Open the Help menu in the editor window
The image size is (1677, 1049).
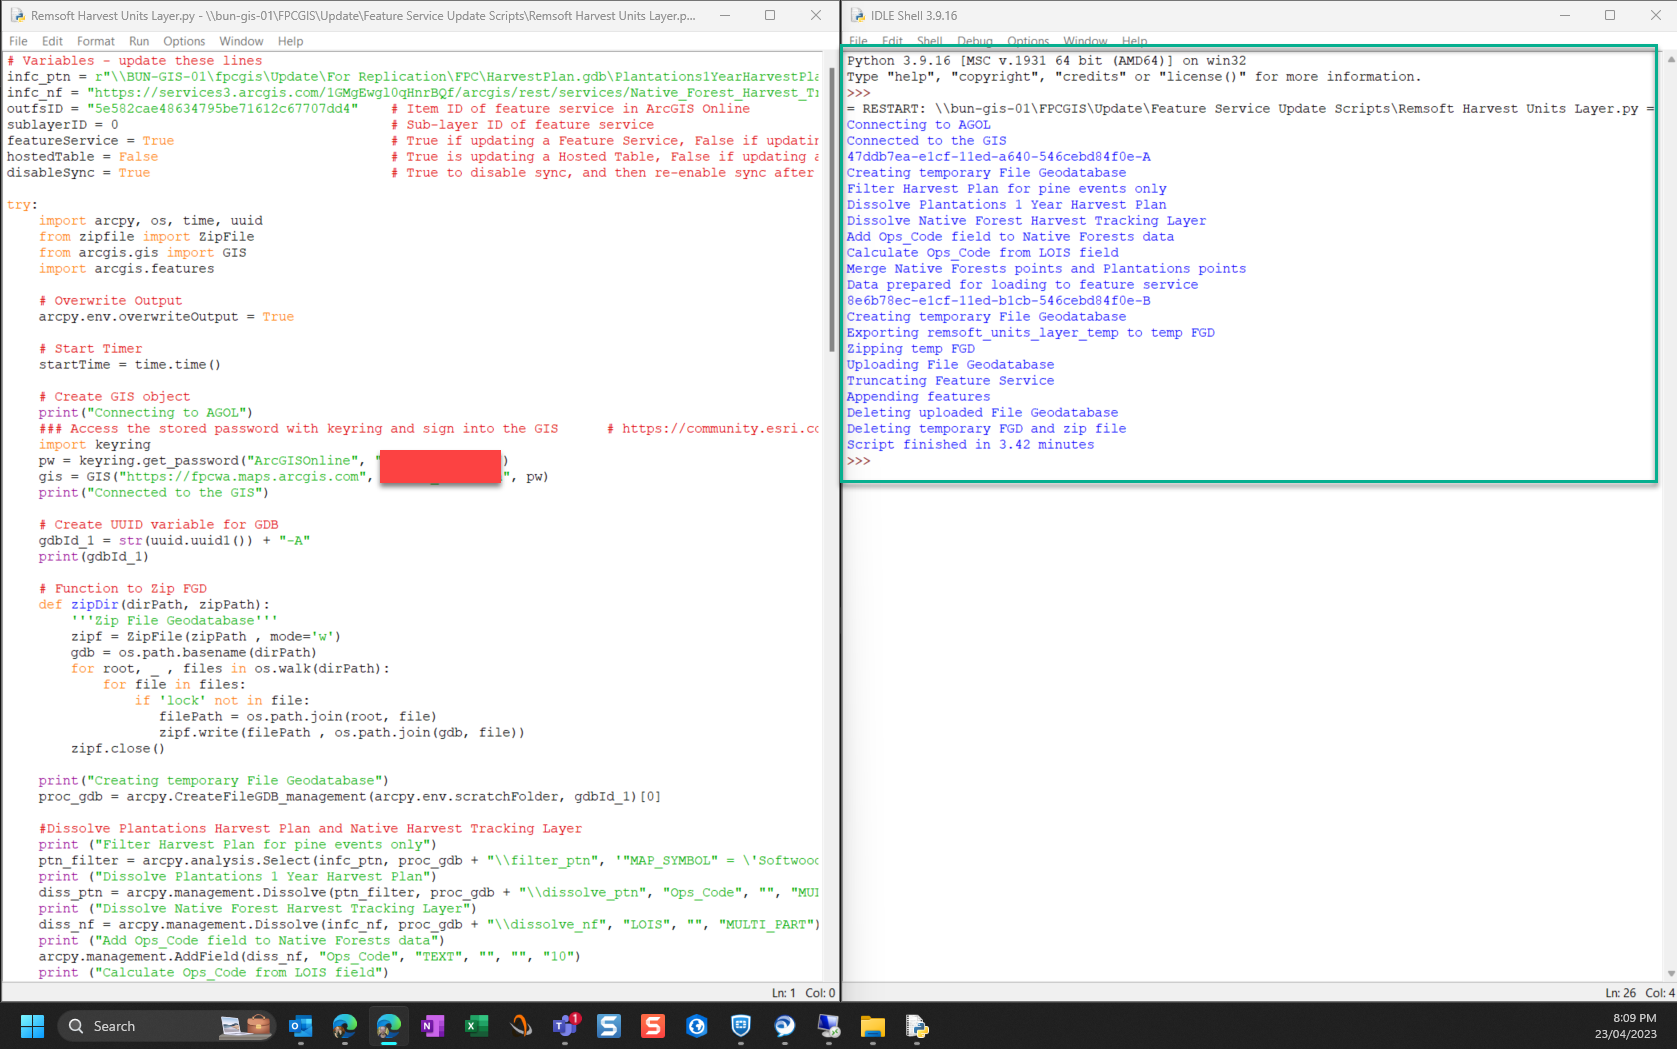click(x=290, y=41)
